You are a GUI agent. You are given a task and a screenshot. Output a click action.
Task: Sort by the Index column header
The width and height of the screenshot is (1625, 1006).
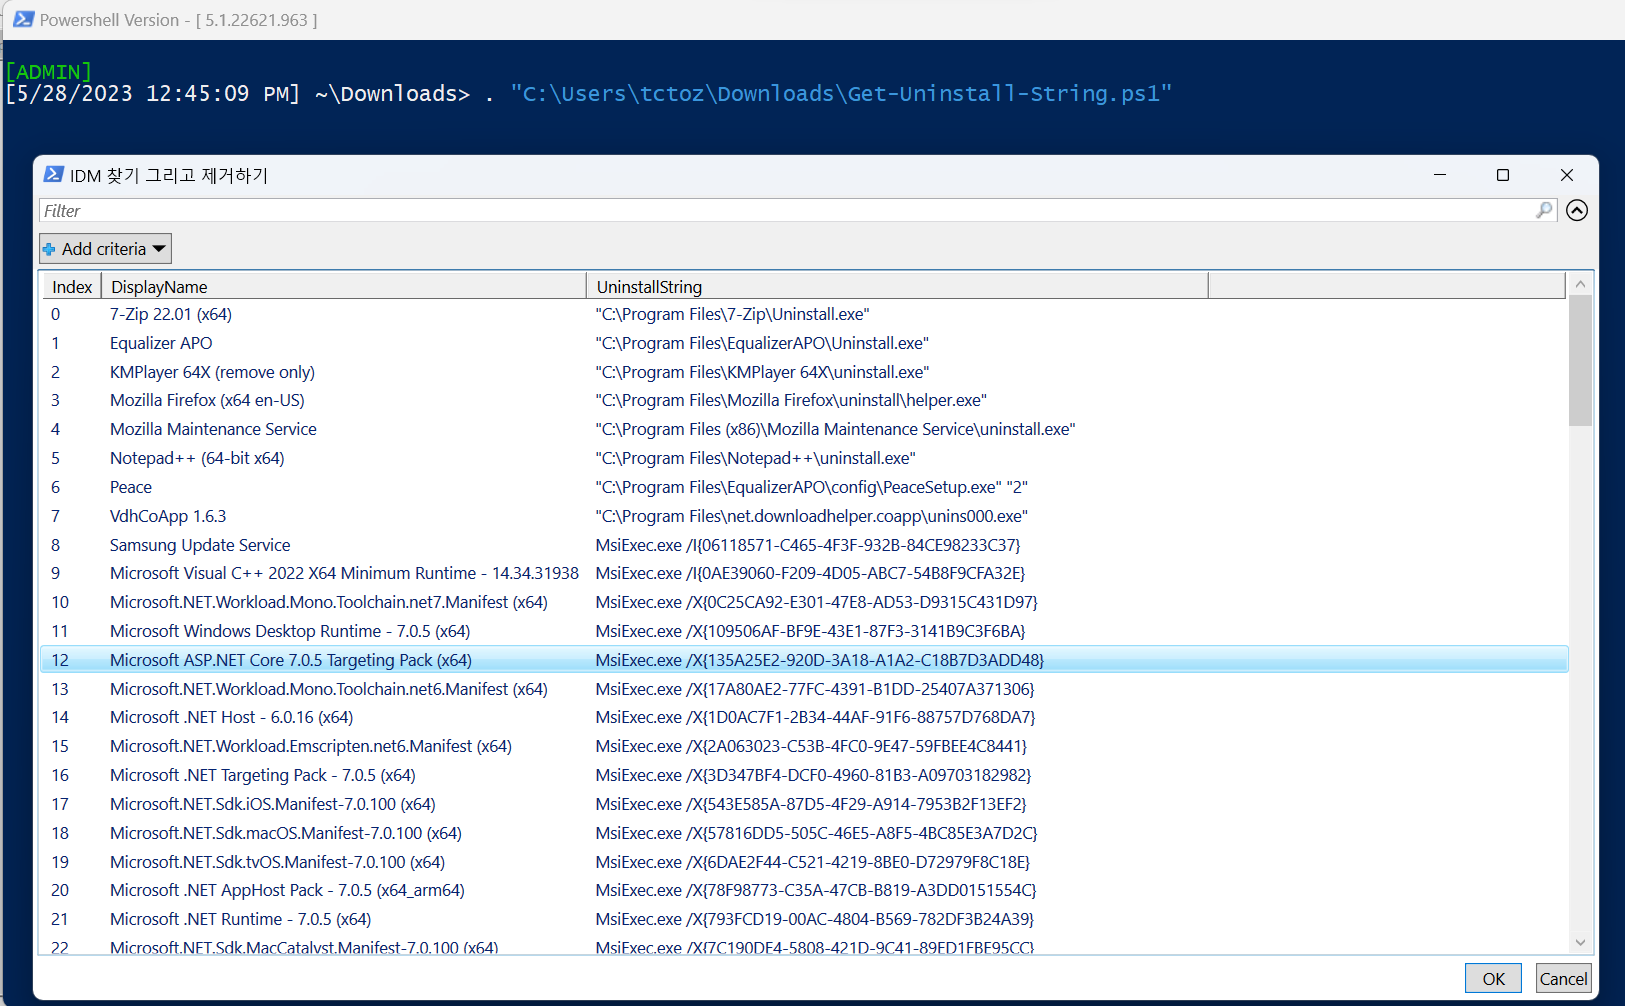click(x=72, y=287)
